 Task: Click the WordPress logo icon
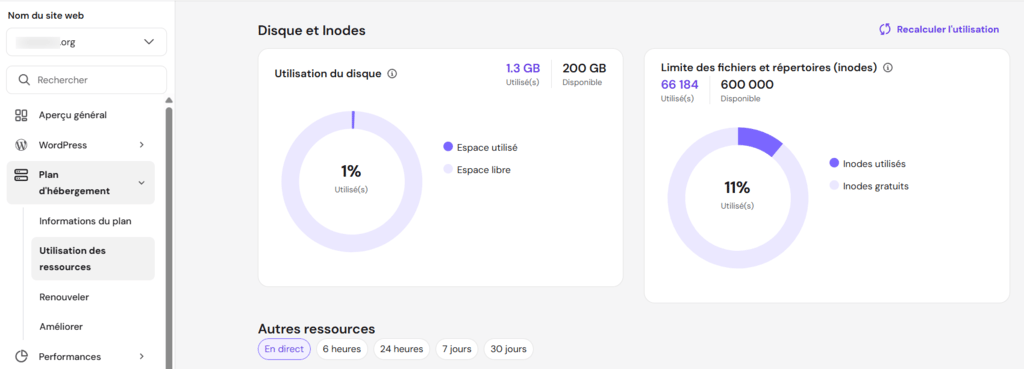point(21,145)
